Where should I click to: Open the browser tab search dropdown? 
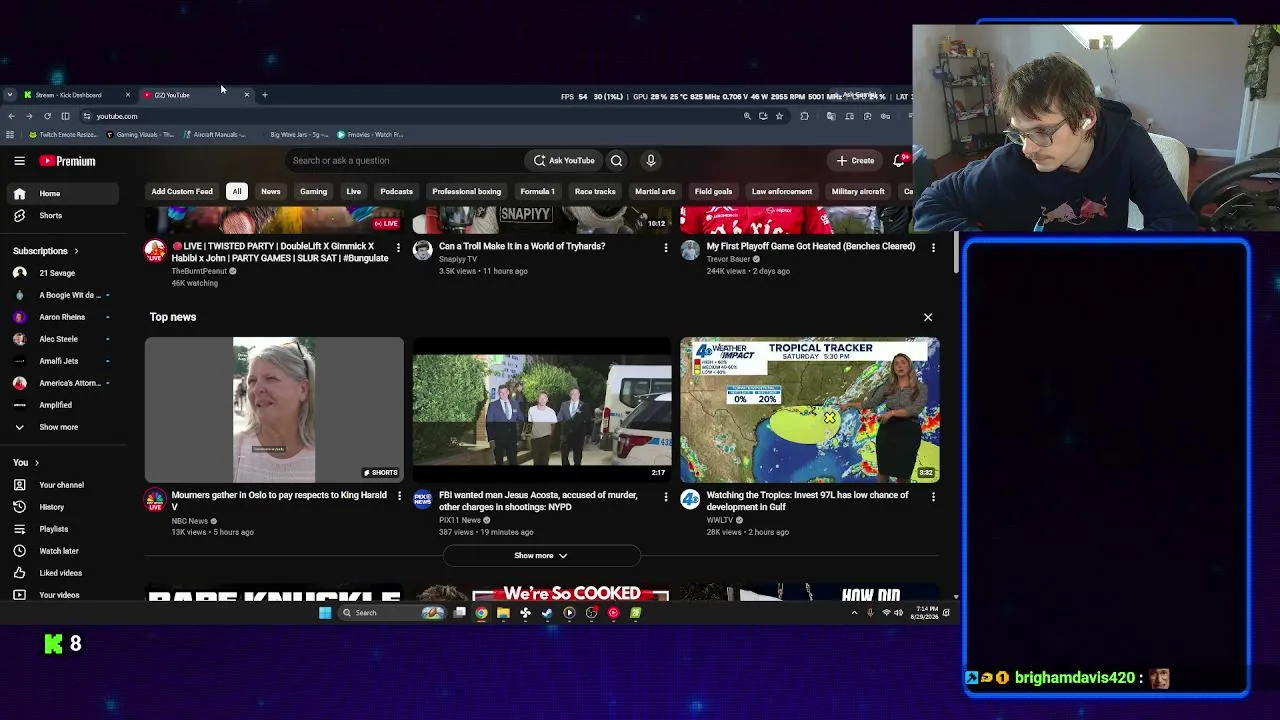[x=10, y=95]
